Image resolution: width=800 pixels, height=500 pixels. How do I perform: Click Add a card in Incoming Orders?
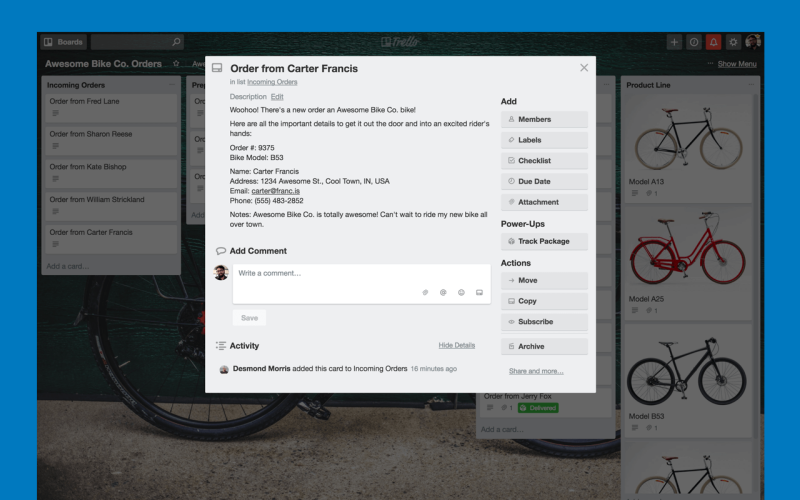(68, 266)
